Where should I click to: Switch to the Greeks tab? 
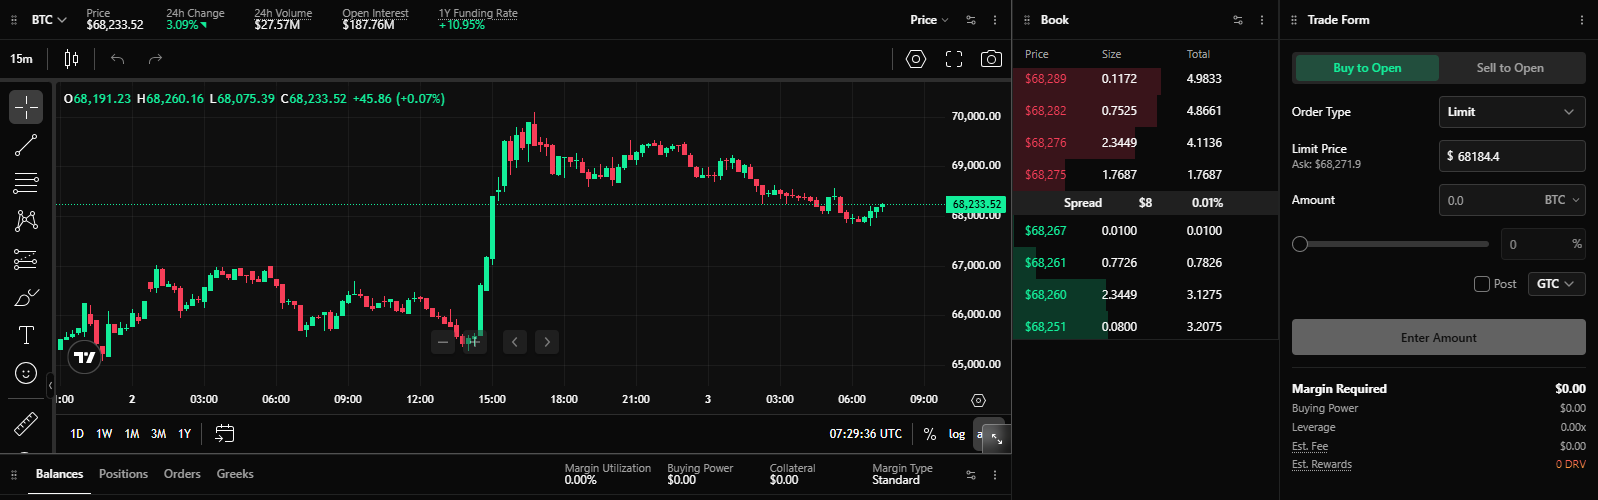click(235, 474)
